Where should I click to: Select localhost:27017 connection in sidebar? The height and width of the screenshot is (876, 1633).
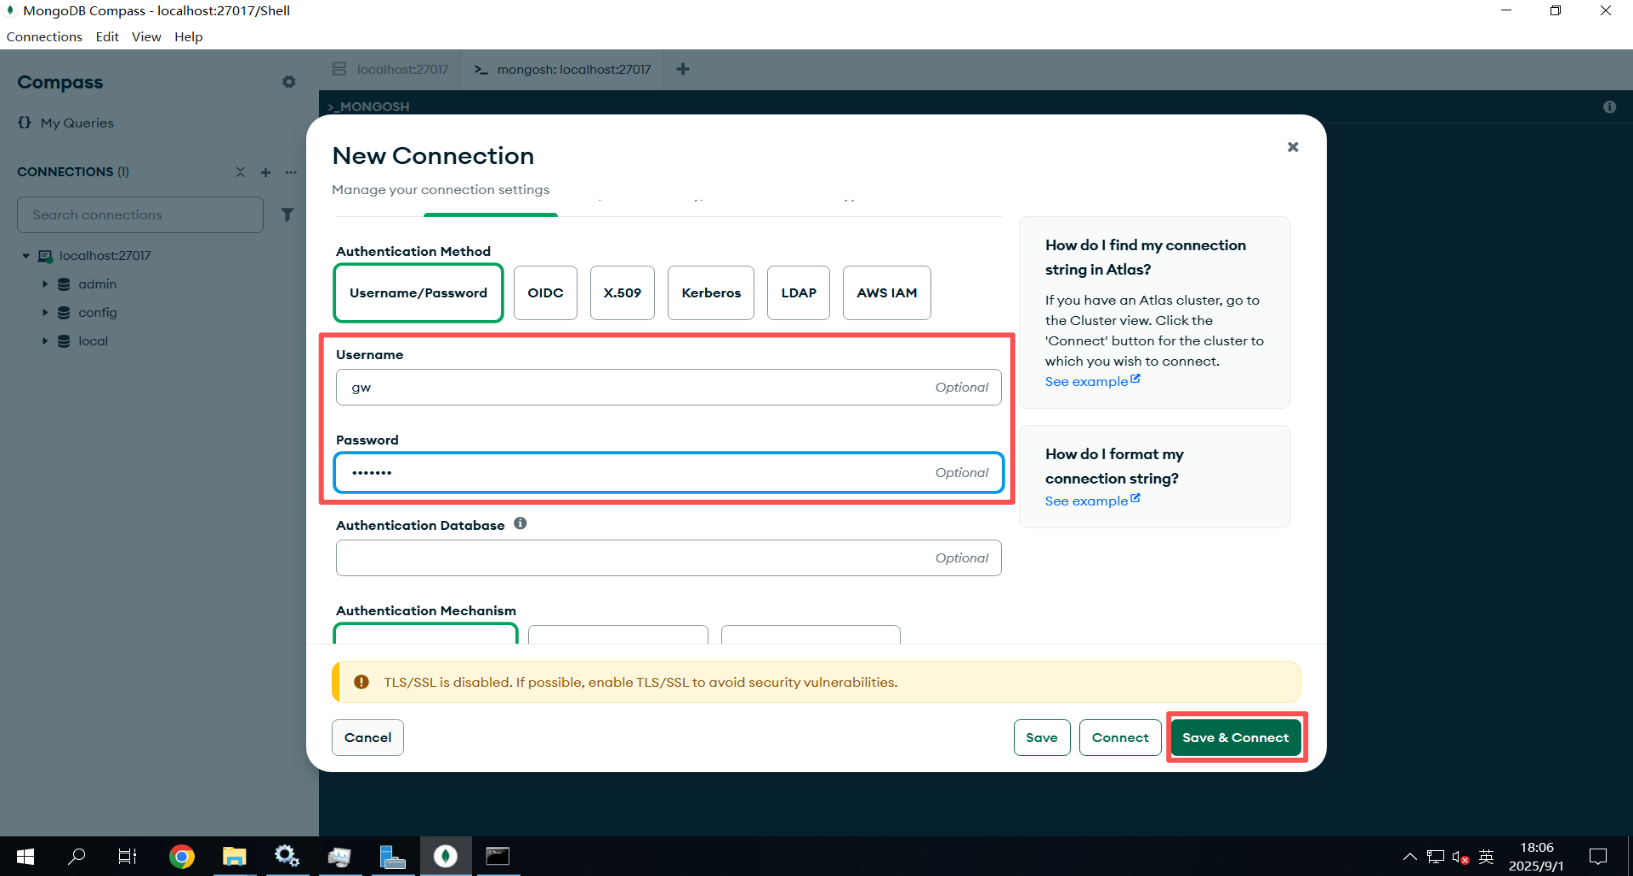[105, 256]
